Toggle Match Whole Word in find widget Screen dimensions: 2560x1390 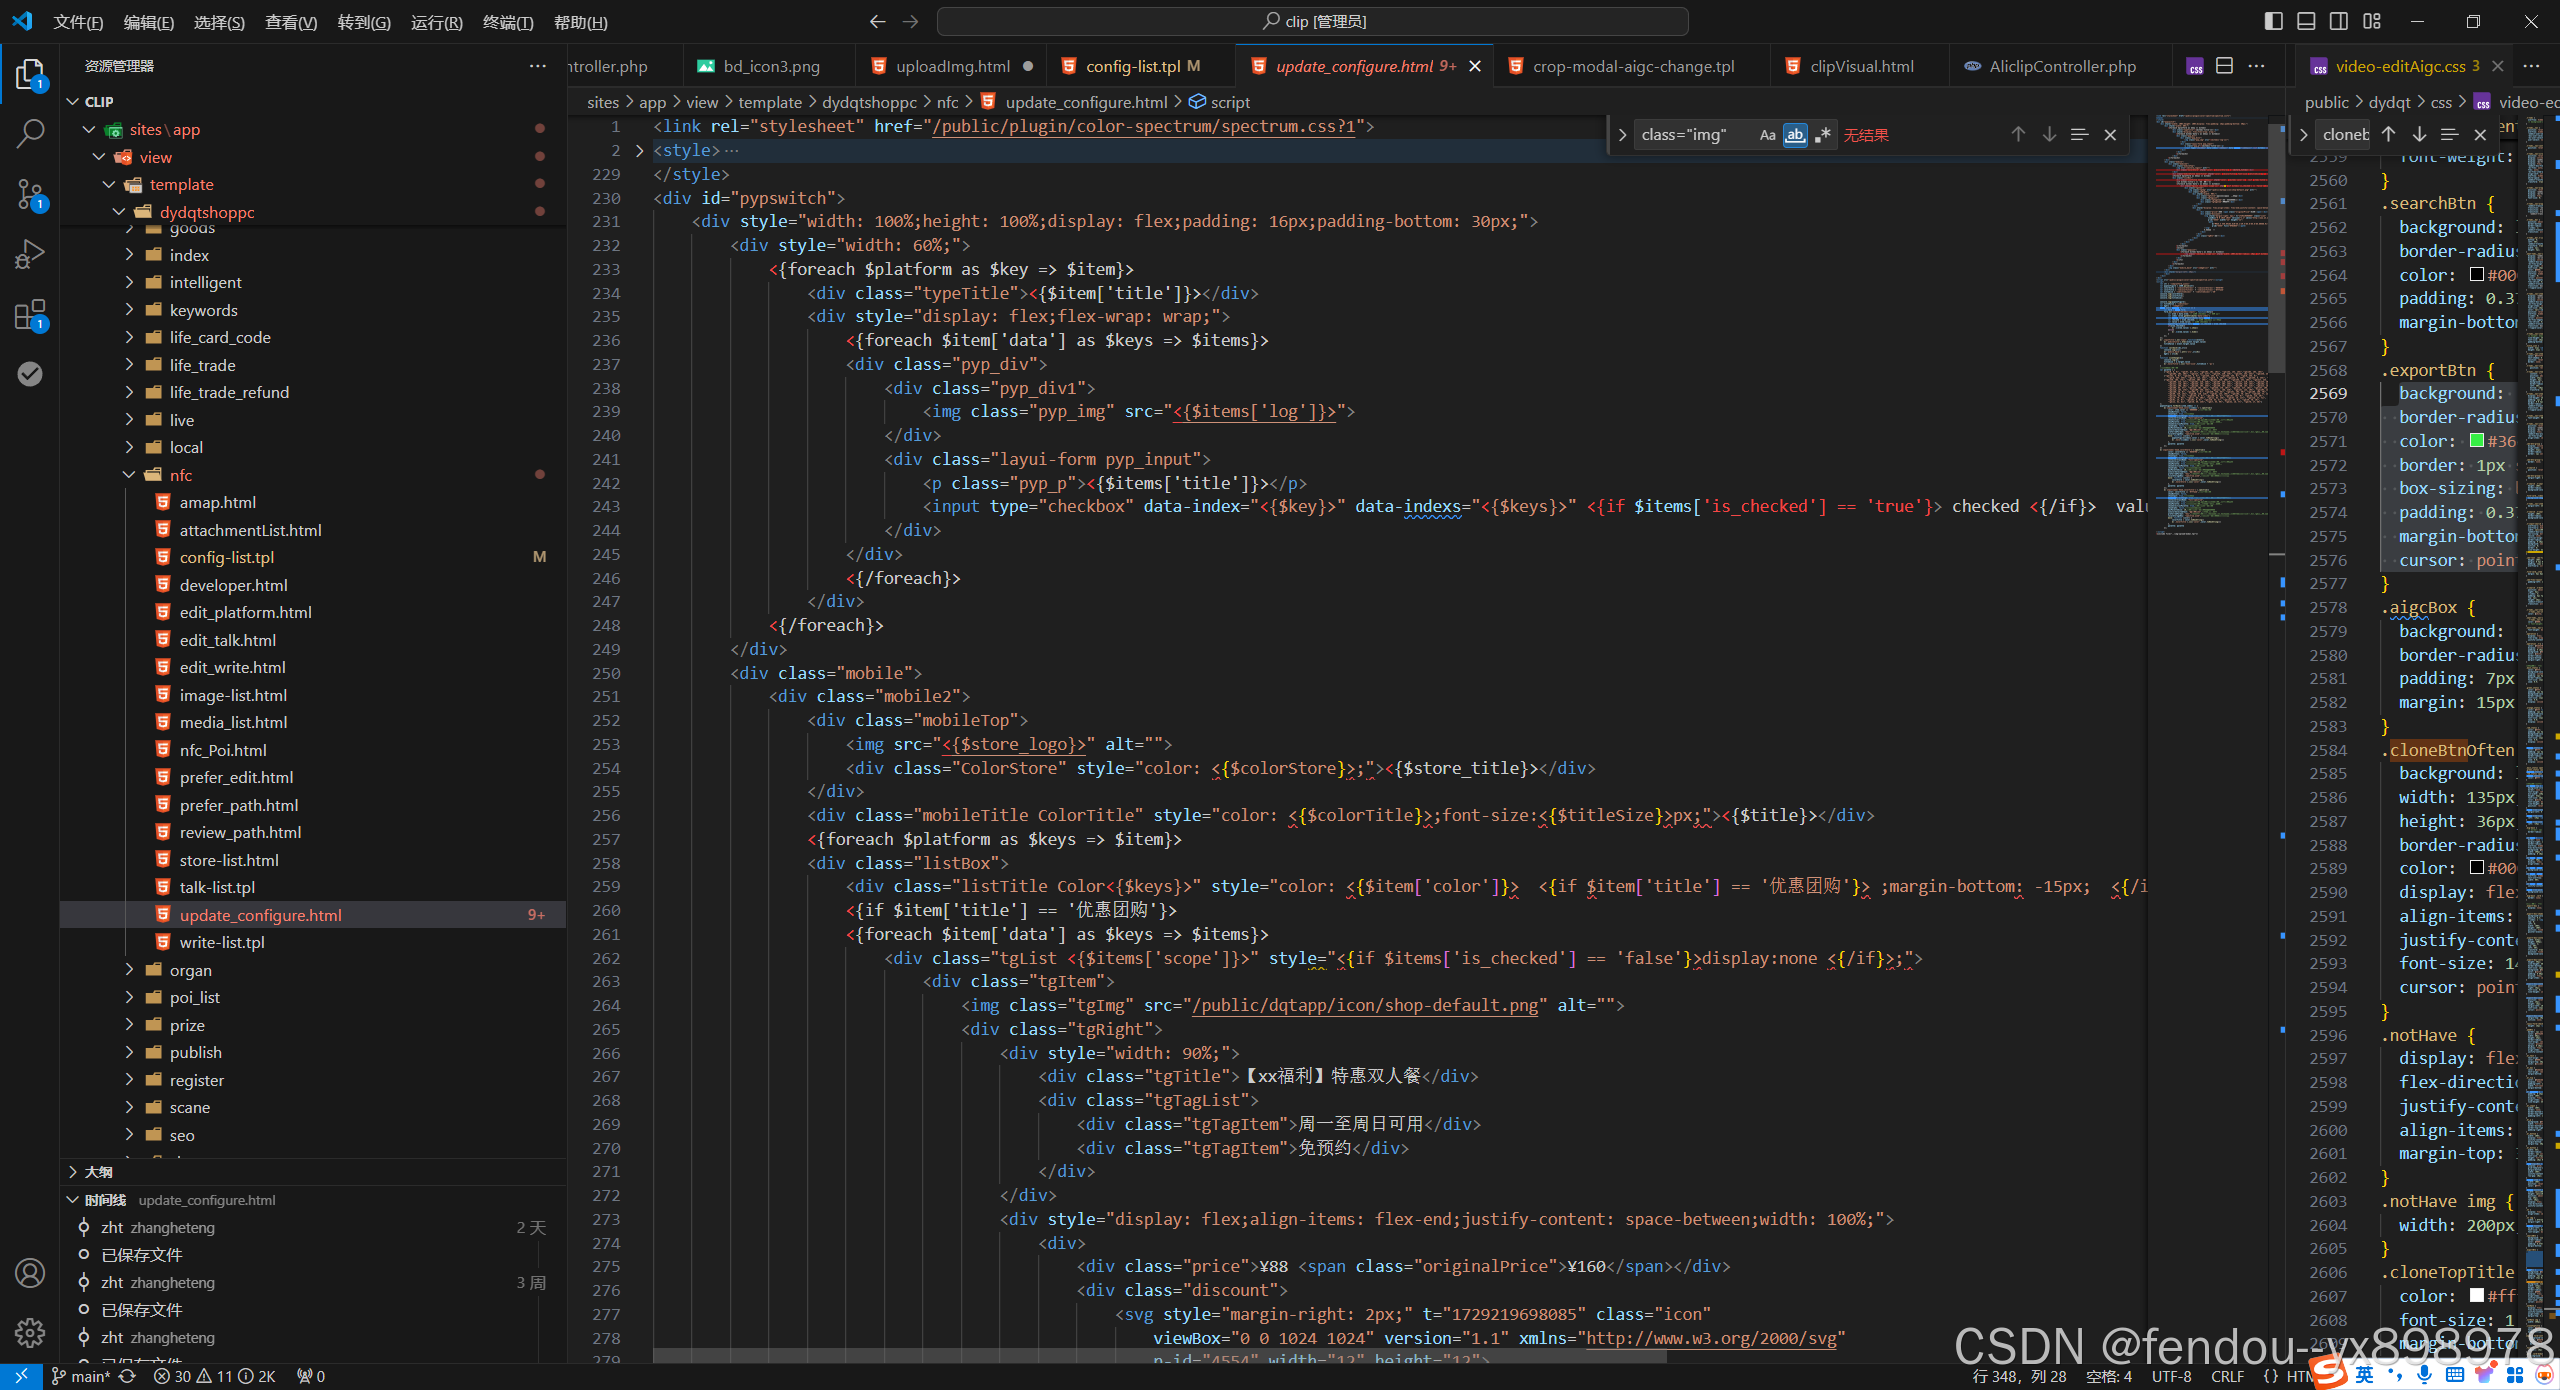1795,135
